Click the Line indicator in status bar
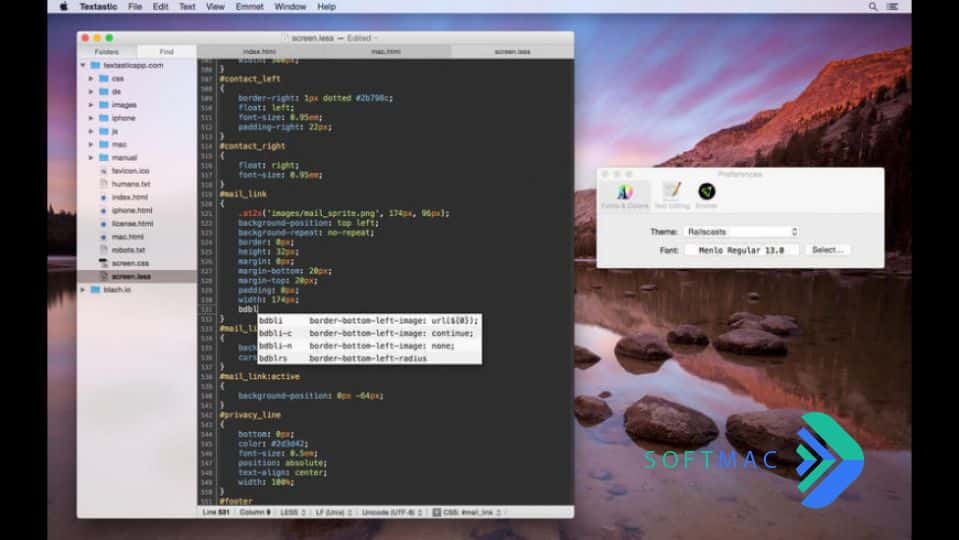Screen dimensions: 959x540 (216, 512)
